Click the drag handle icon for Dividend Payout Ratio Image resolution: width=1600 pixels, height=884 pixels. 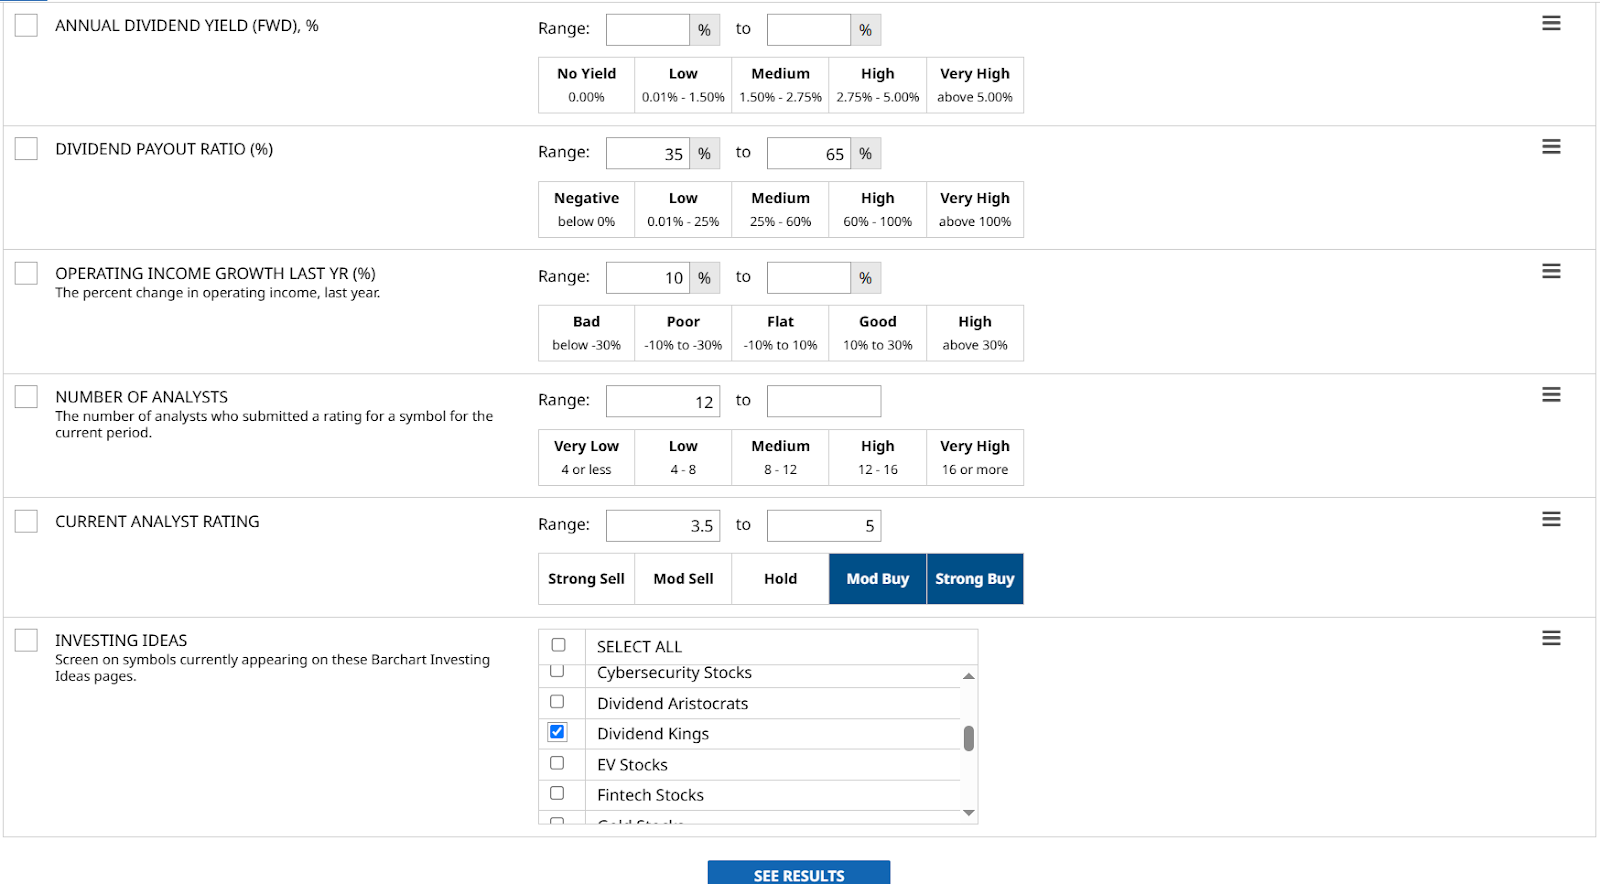pos(1551,147)
